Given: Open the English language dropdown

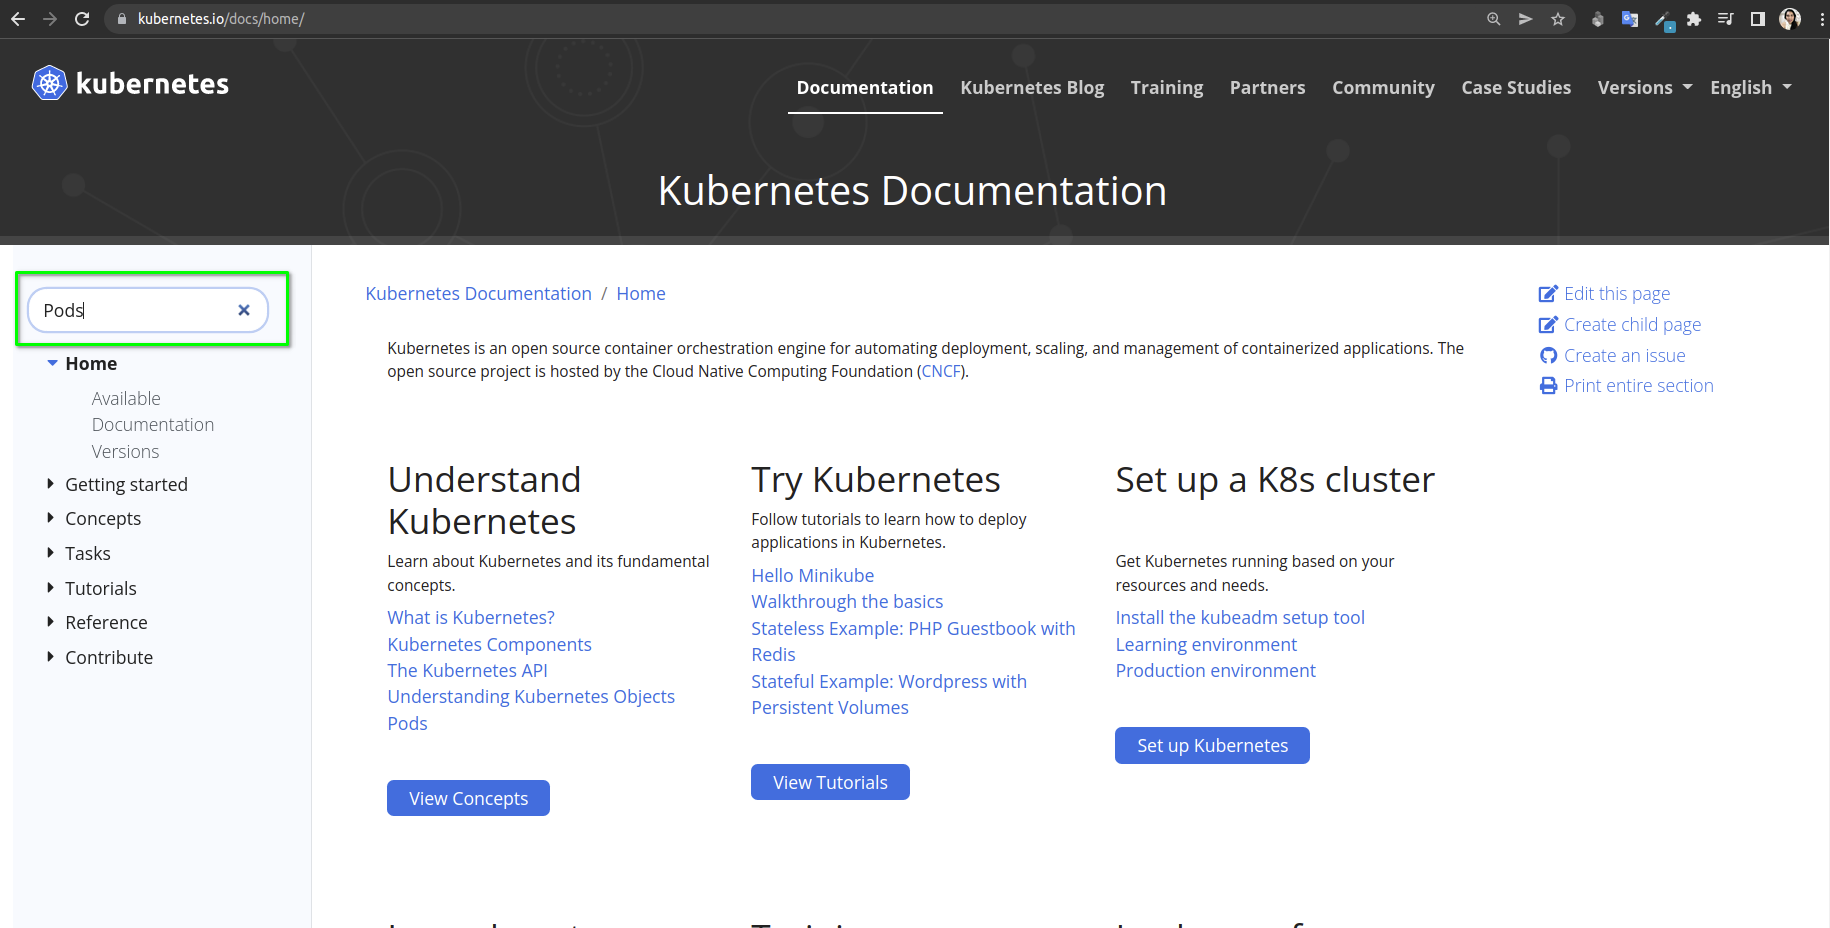Looking at the screenshot, I should 1751,87.
